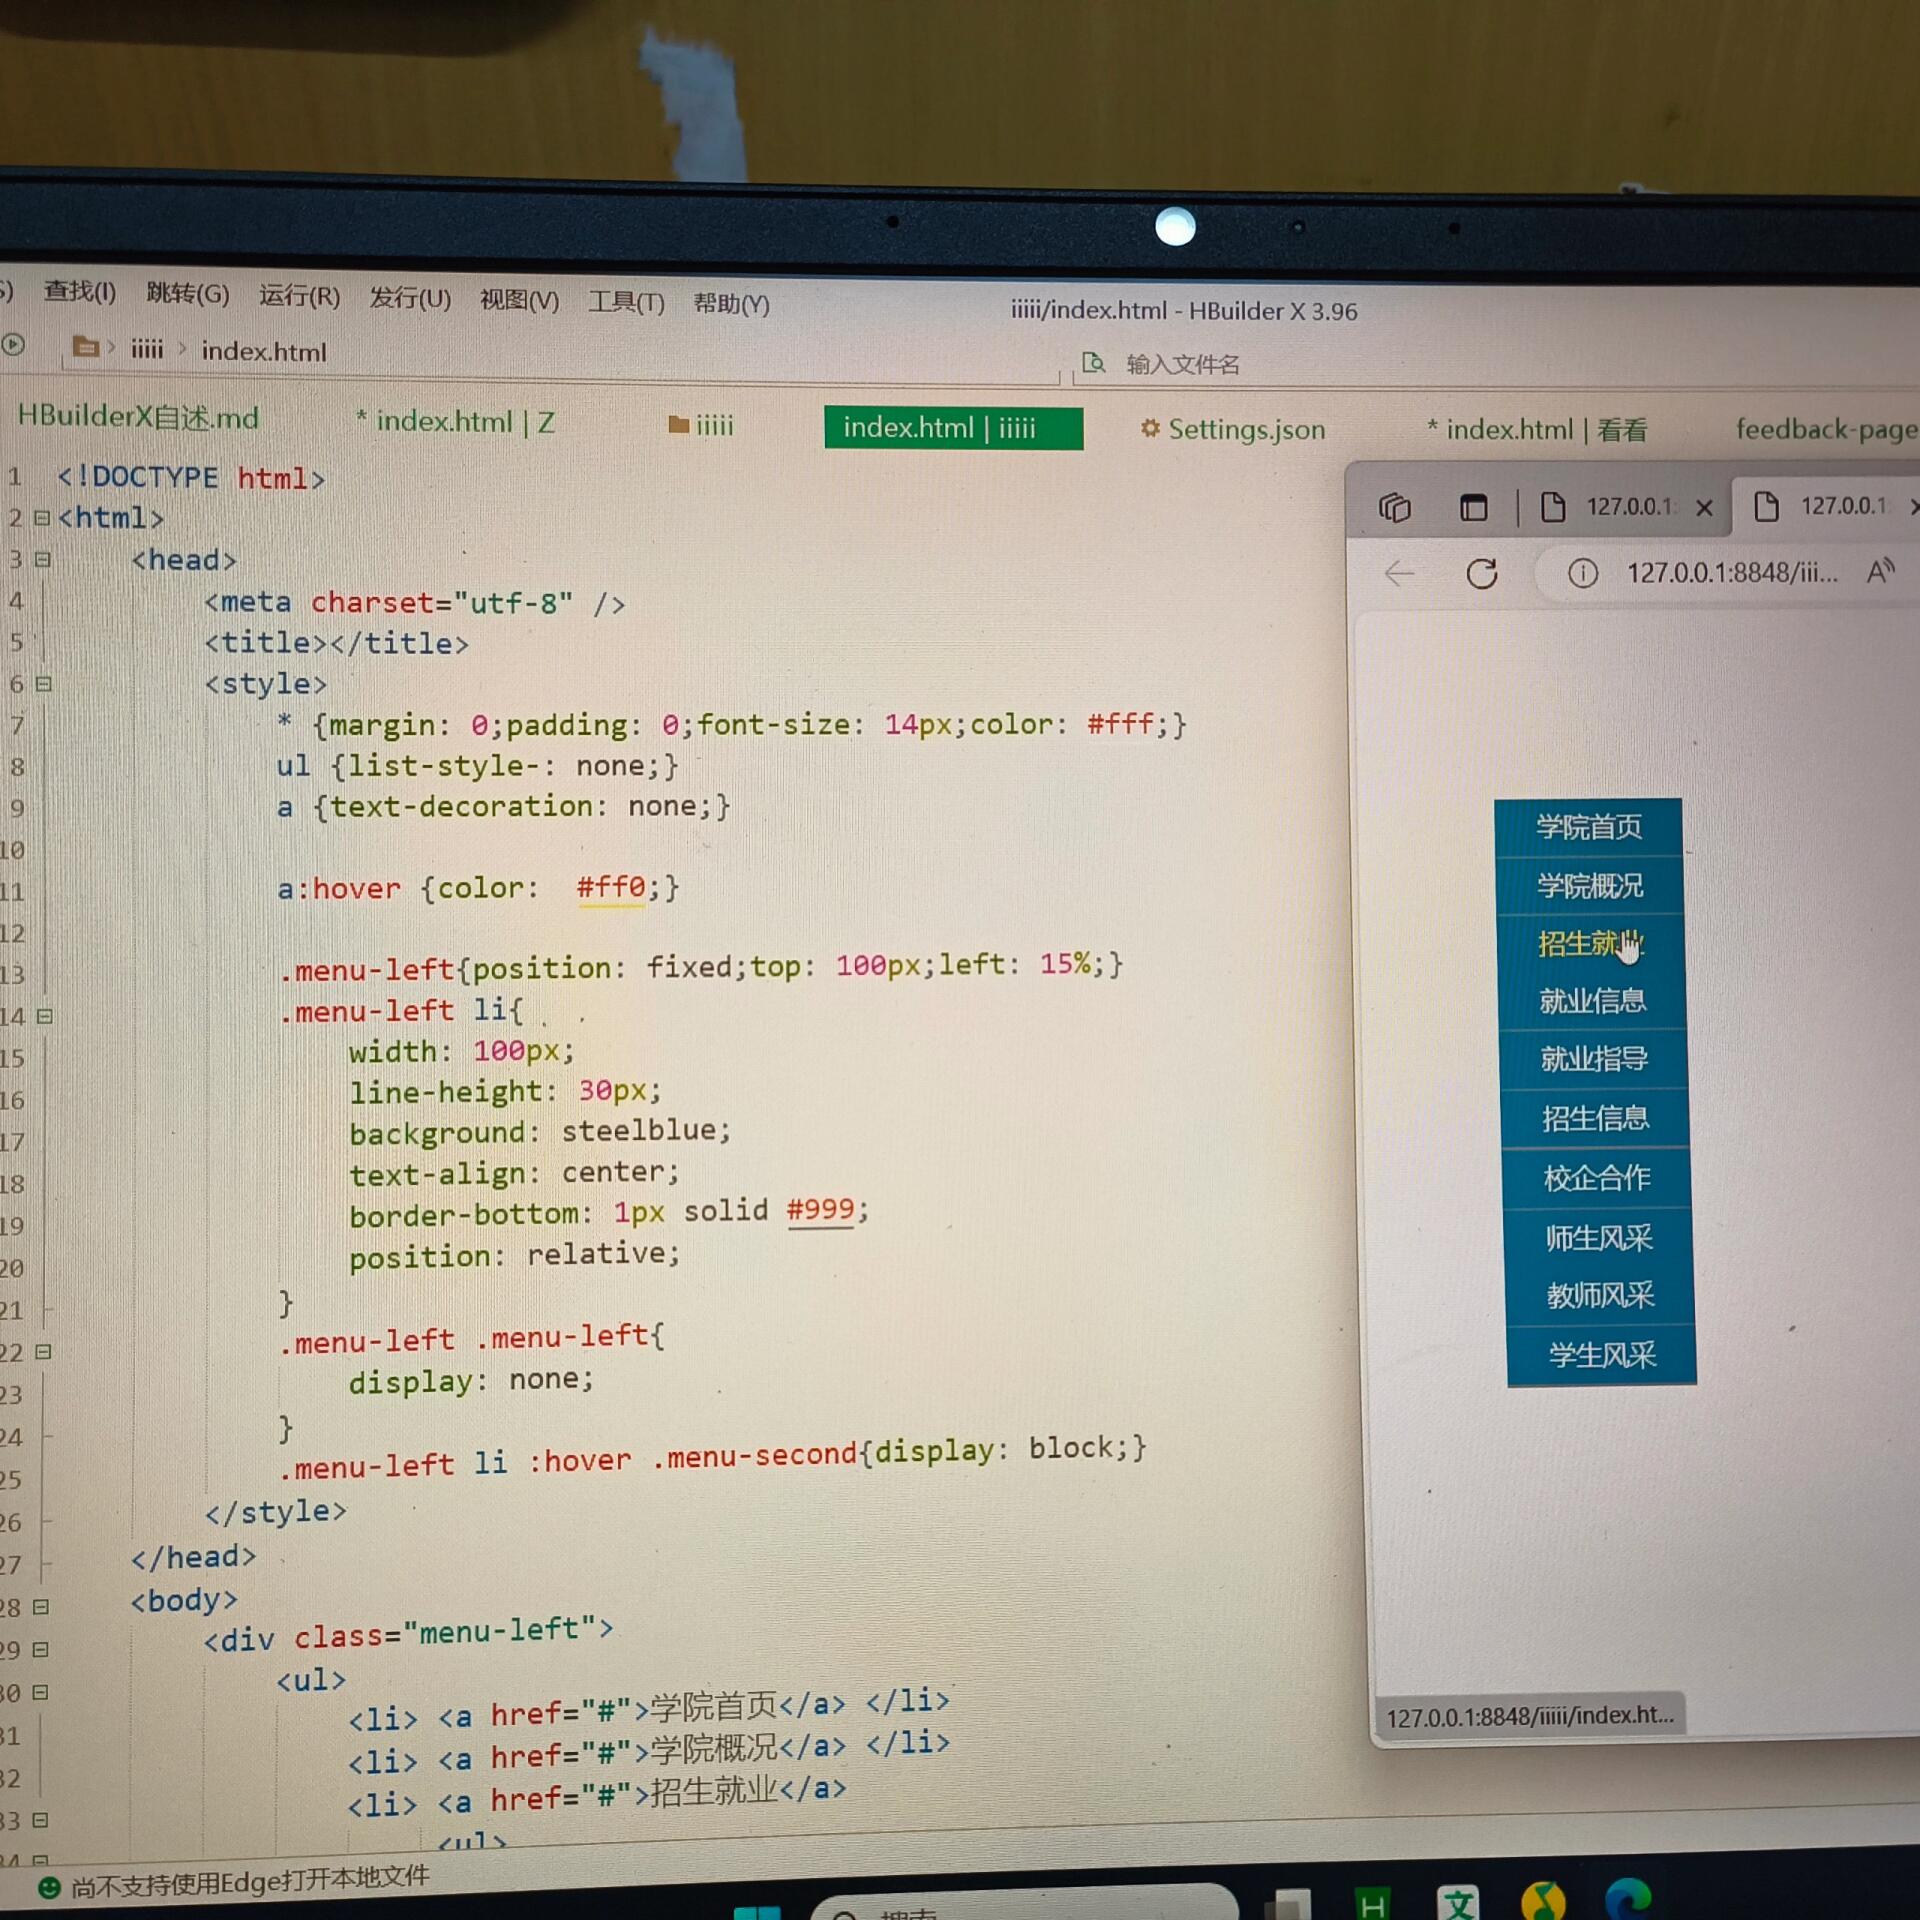Open Microsoft Edge from the taskbar

pyautogui.click(x=1628, y=1900)
